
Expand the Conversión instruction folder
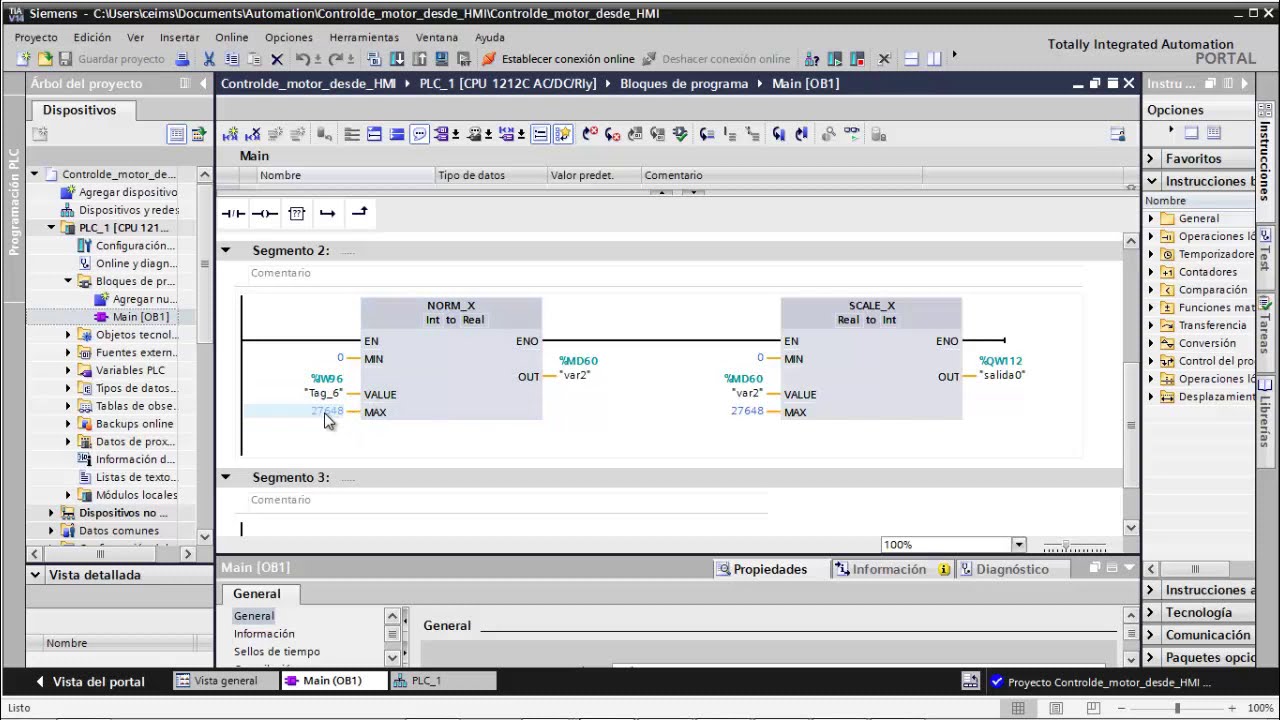pos(1151,343)
